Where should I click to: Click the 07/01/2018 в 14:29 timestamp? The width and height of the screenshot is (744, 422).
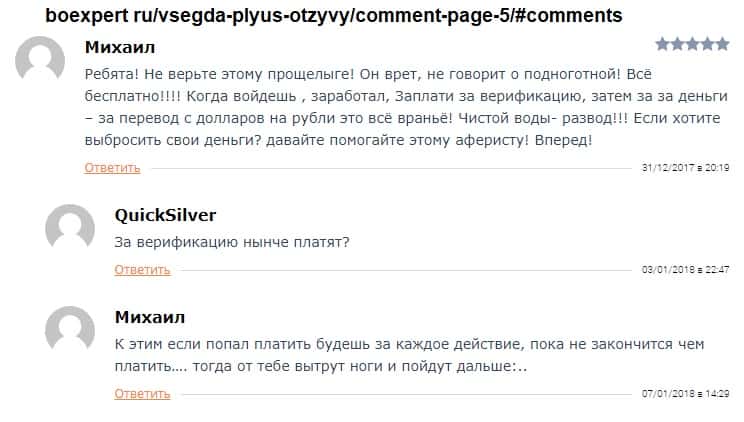tap(685, 394)
